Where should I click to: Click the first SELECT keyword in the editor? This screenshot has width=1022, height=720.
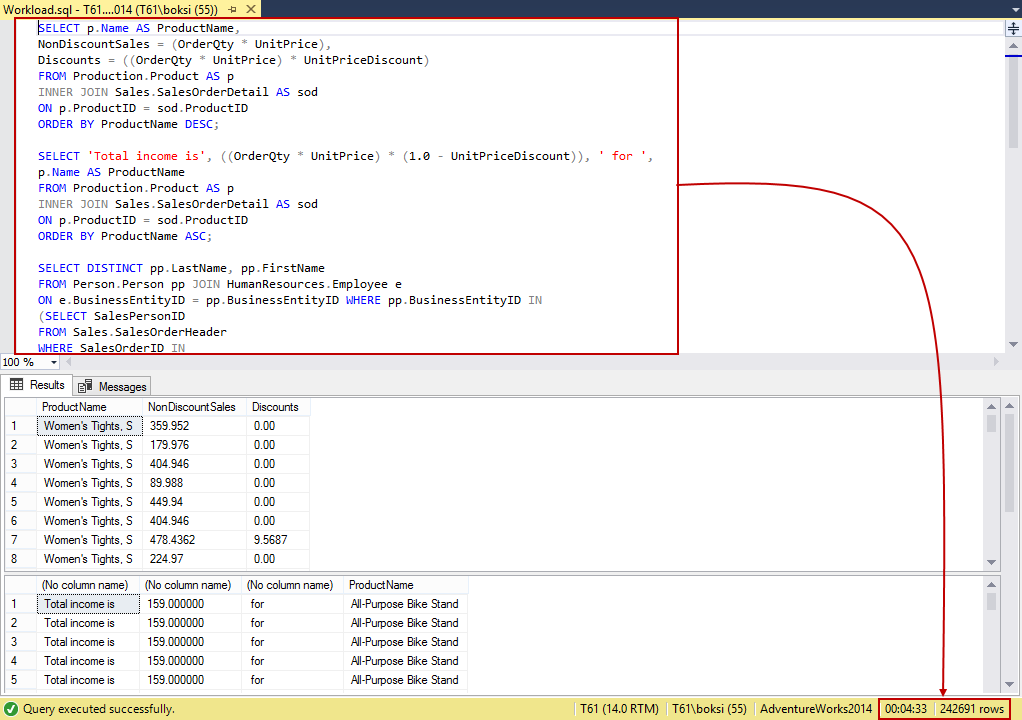[x=59, y=28]
